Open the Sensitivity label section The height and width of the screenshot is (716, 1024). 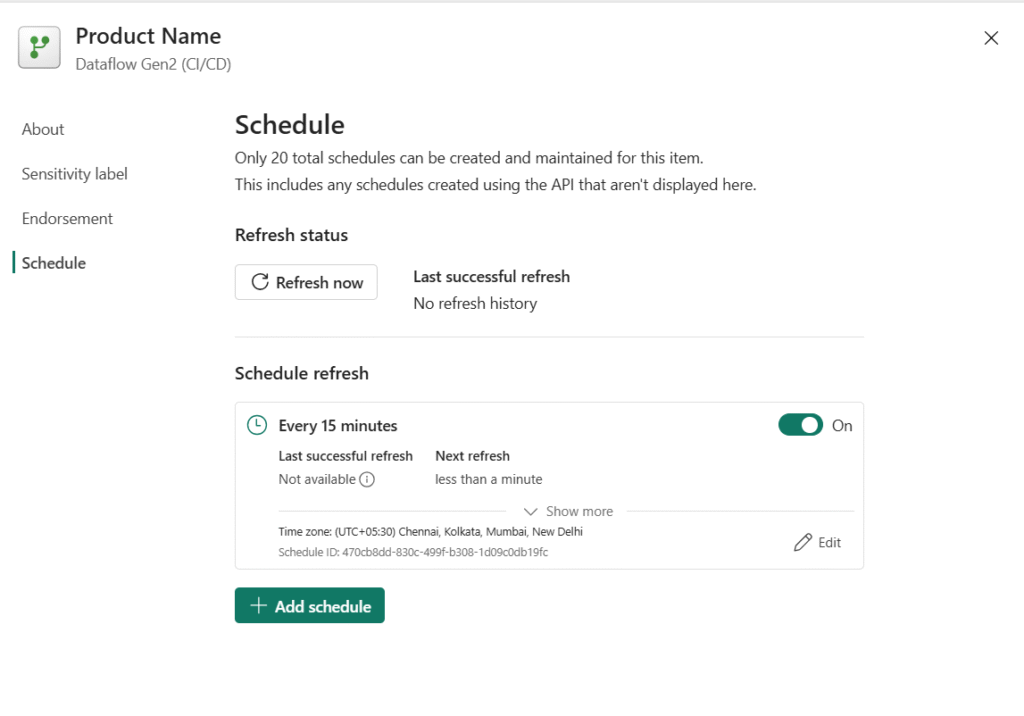click(x=74, y=174)
